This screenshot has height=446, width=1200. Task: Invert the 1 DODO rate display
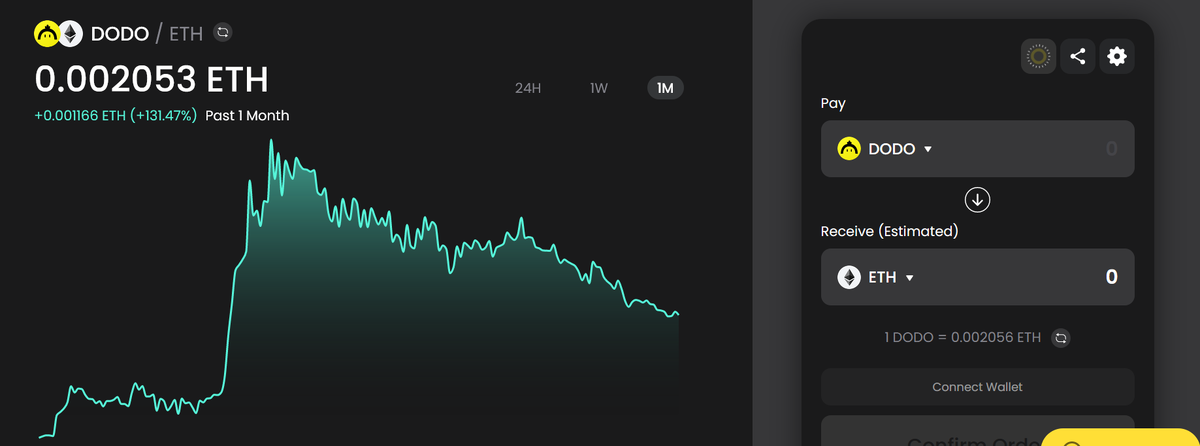point(1062,338)
